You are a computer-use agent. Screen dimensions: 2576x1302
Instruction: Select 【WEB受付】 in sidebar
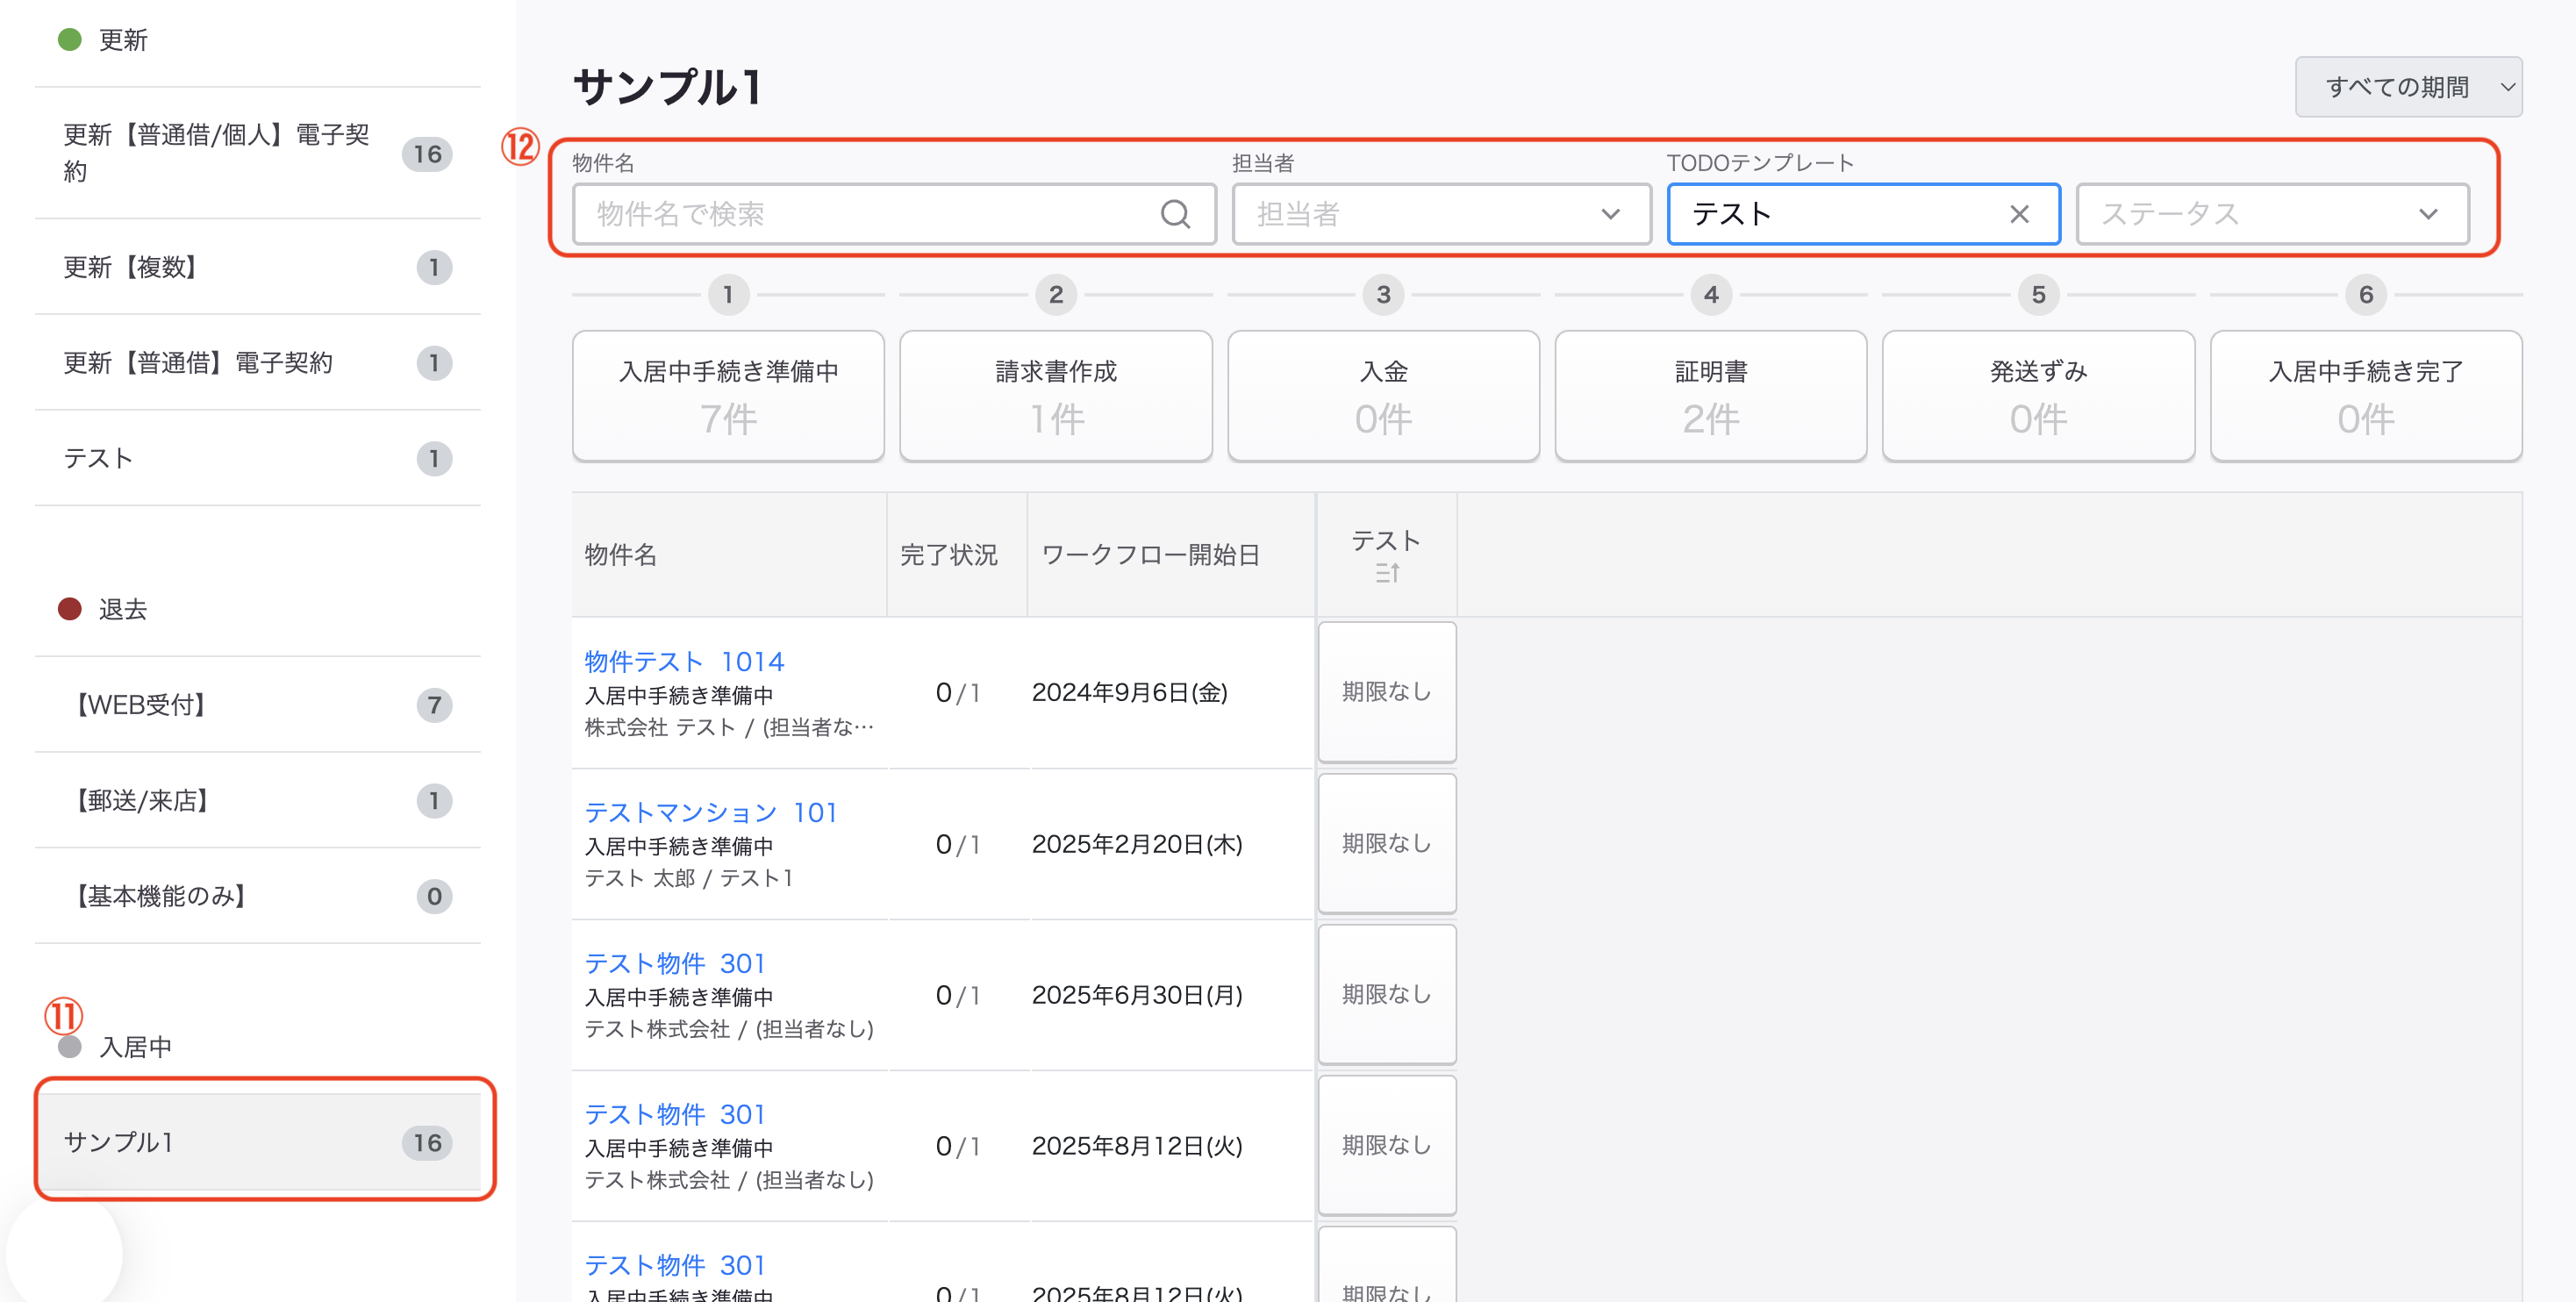point(258,705)
